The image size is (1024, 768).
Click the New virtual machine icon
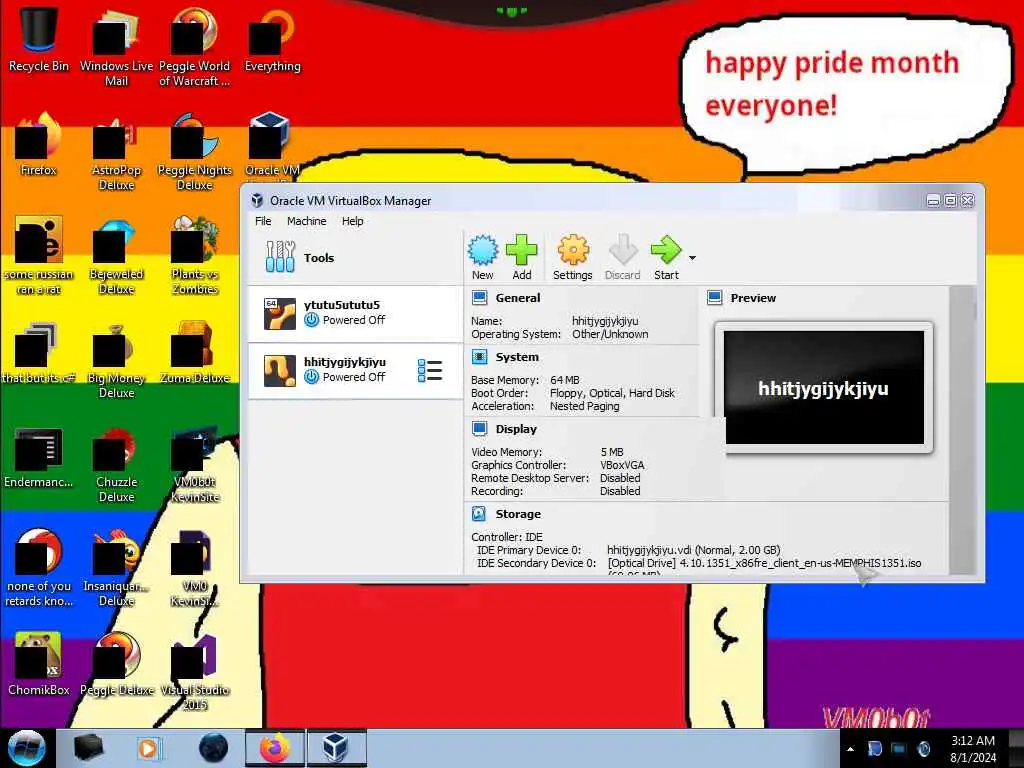(483, 257)
